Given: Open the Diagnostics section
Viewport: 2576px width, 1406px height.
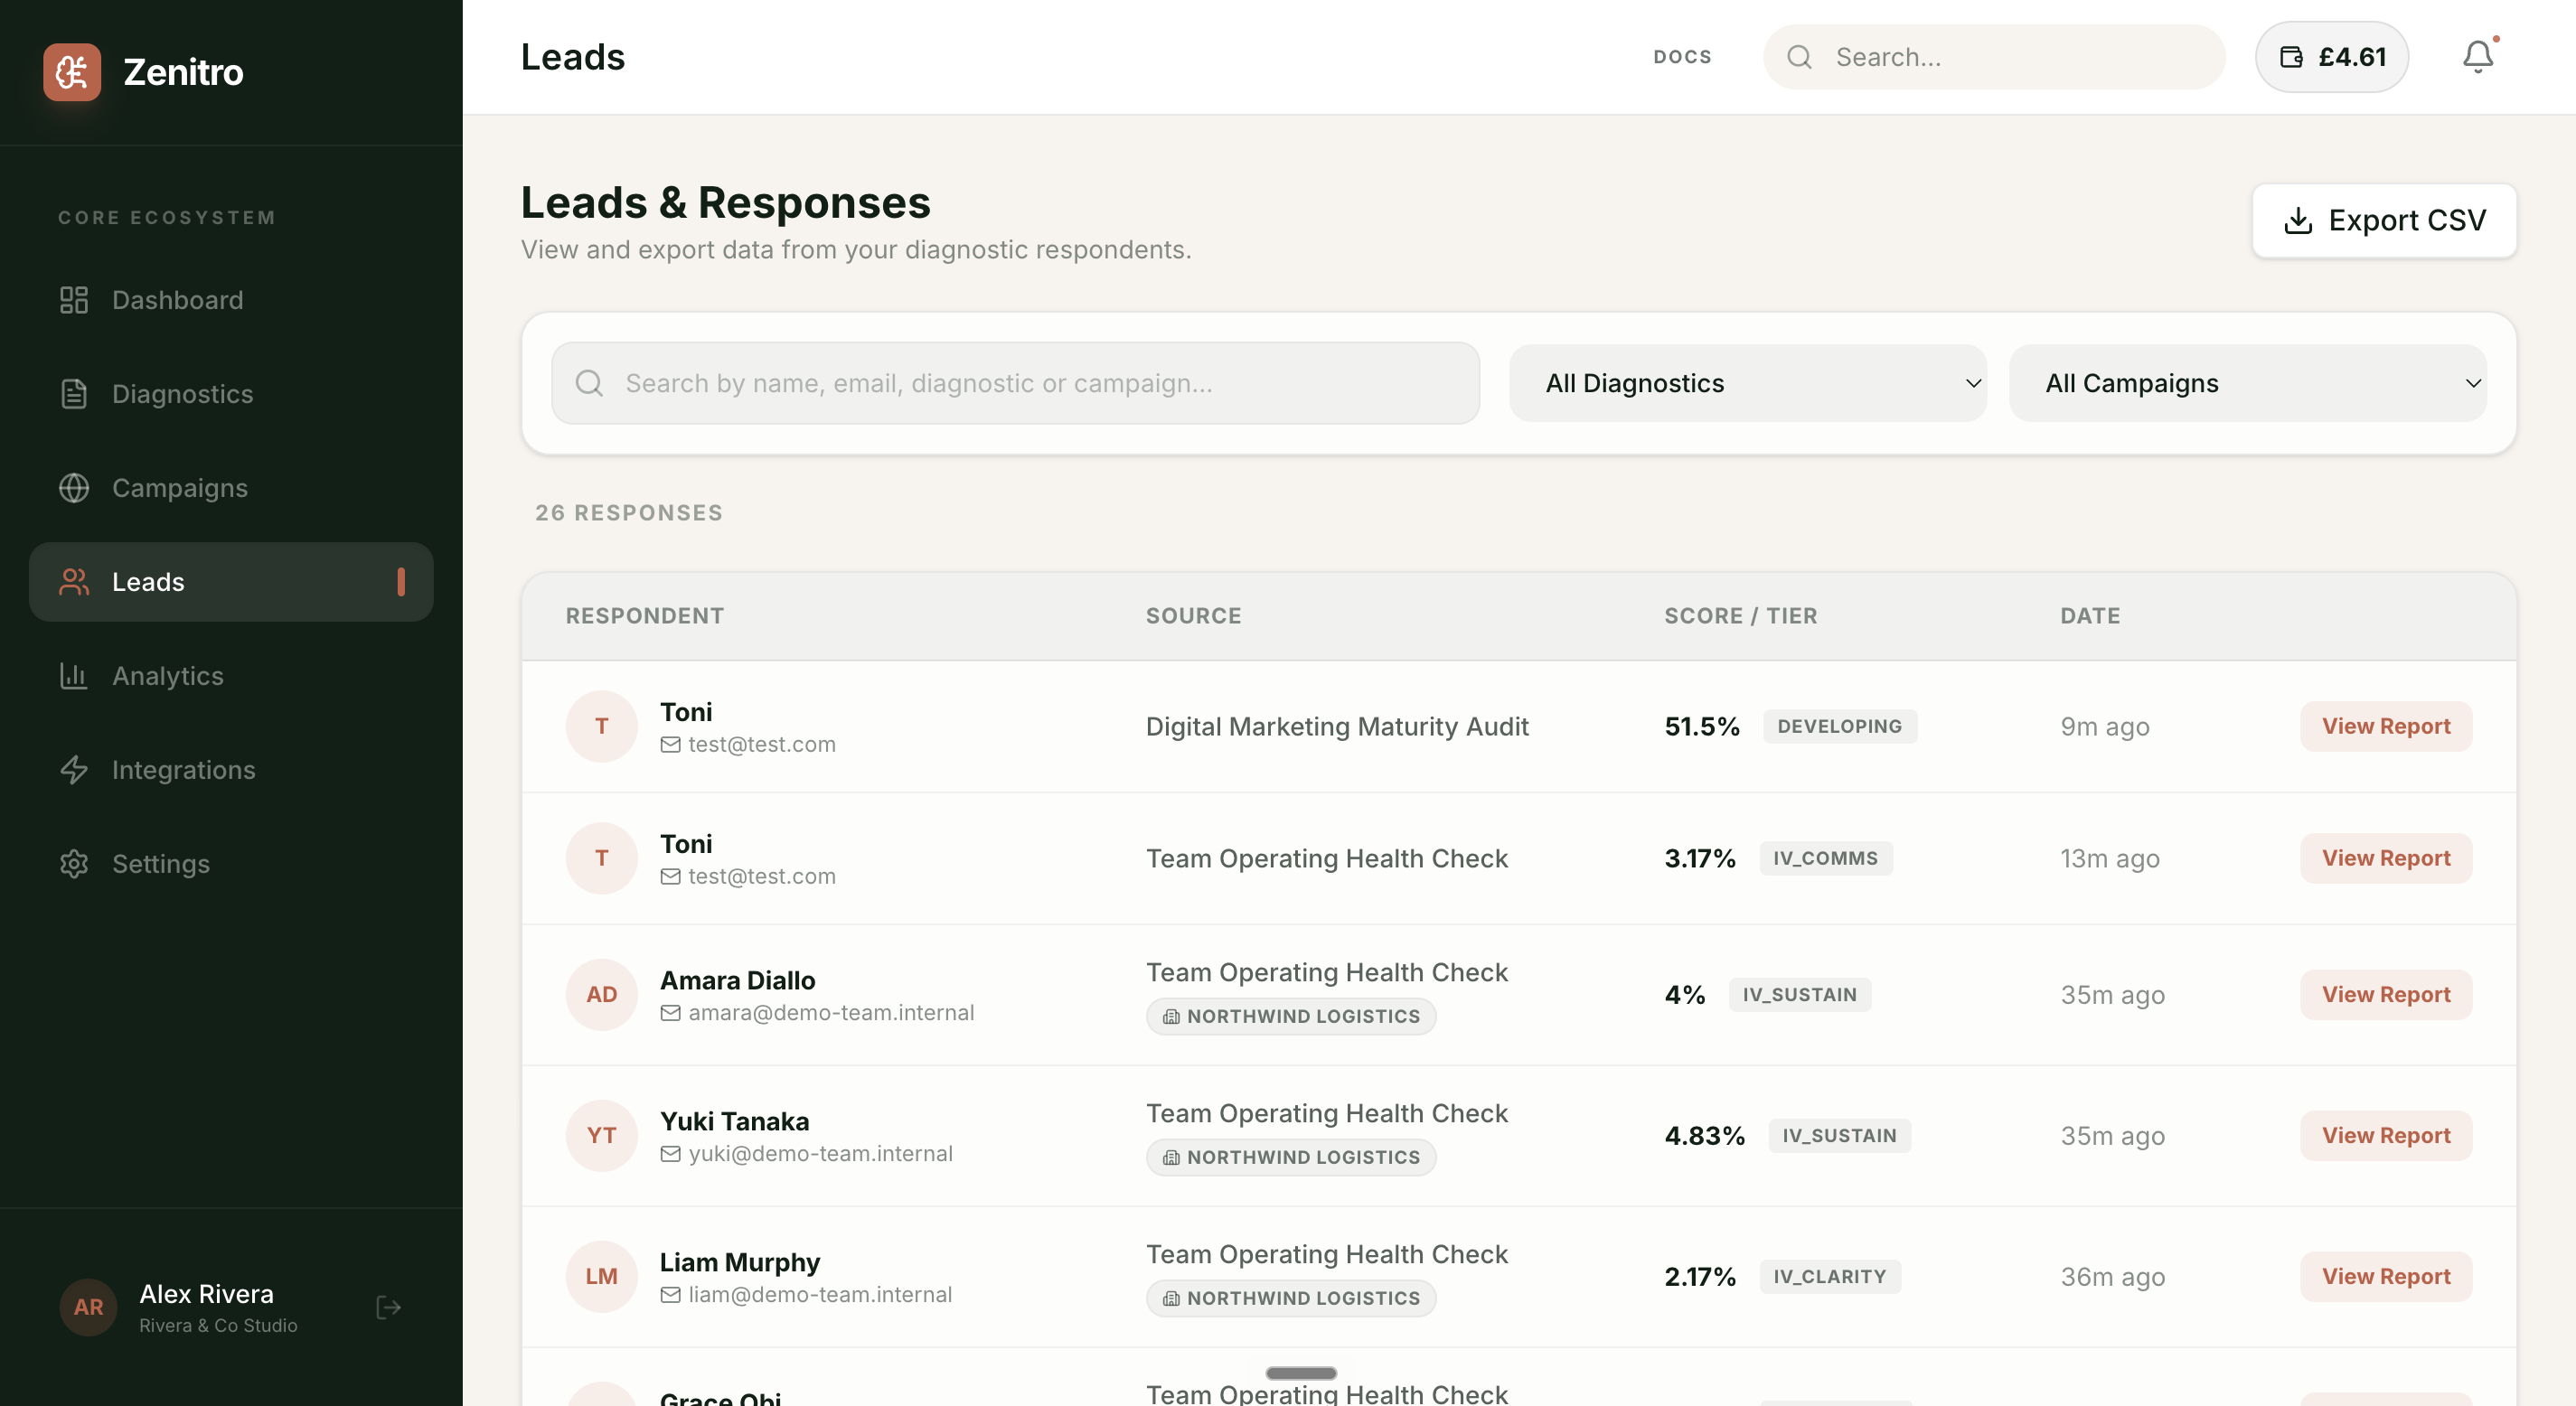Looking at the screenshot, I should [x=231, y=394].
